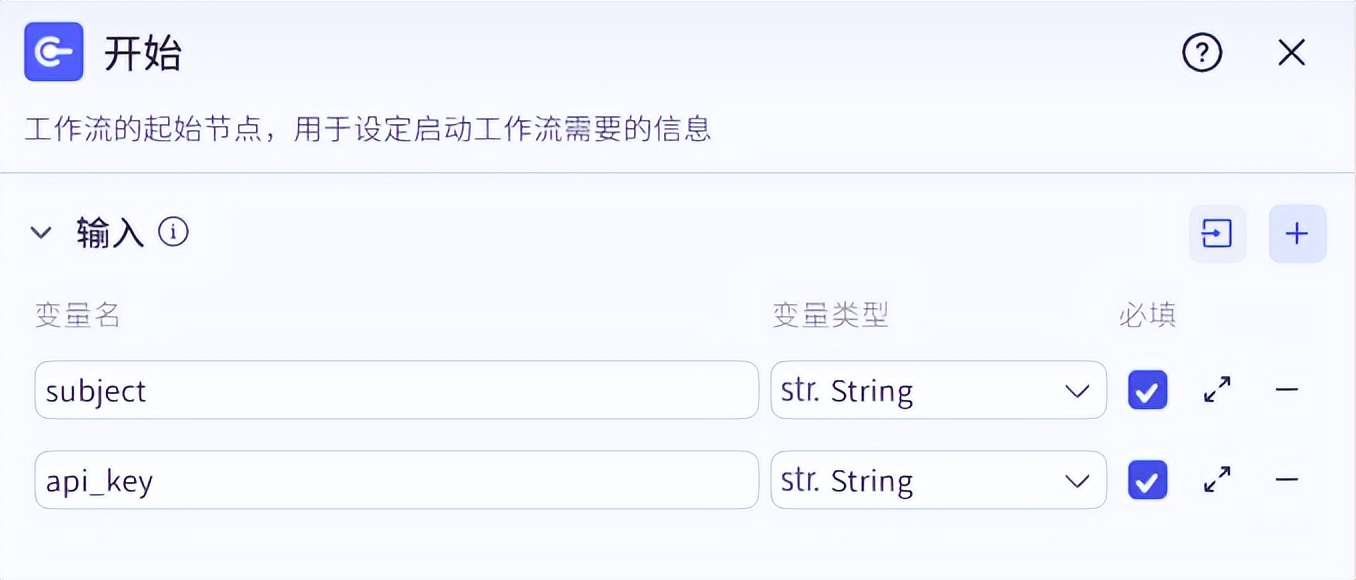Close the Start node panel
The image size is (1356, 580).
(x=1291, y=53)
